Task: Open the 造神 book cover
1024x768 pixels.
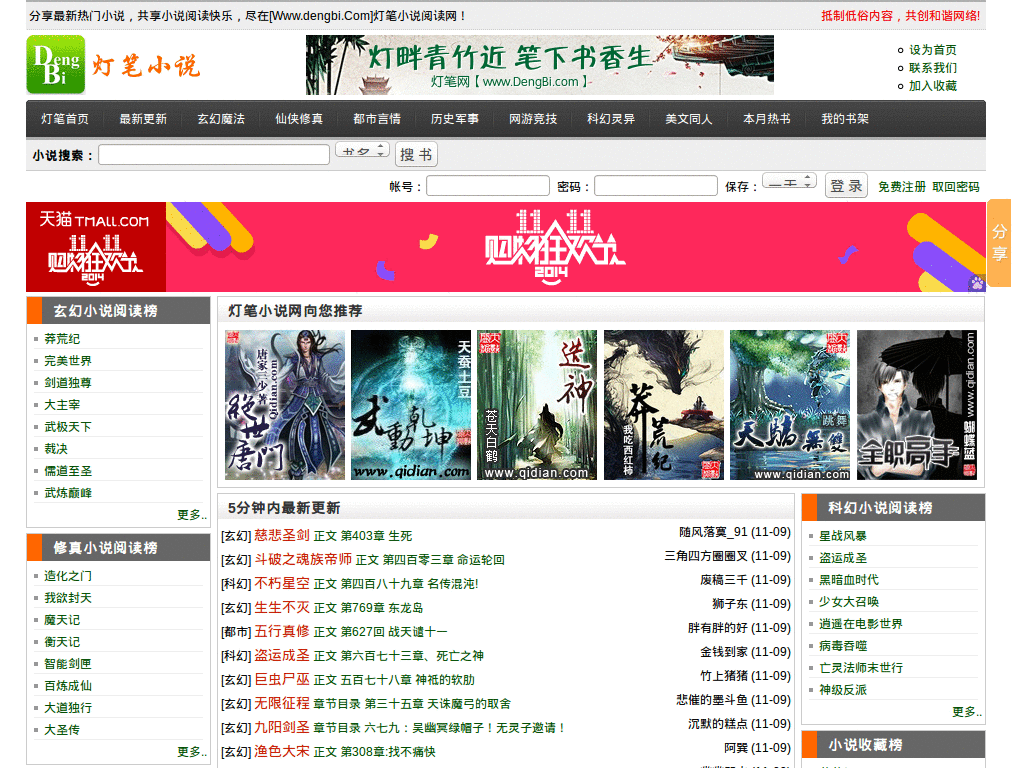Action: tap(537, 405)
